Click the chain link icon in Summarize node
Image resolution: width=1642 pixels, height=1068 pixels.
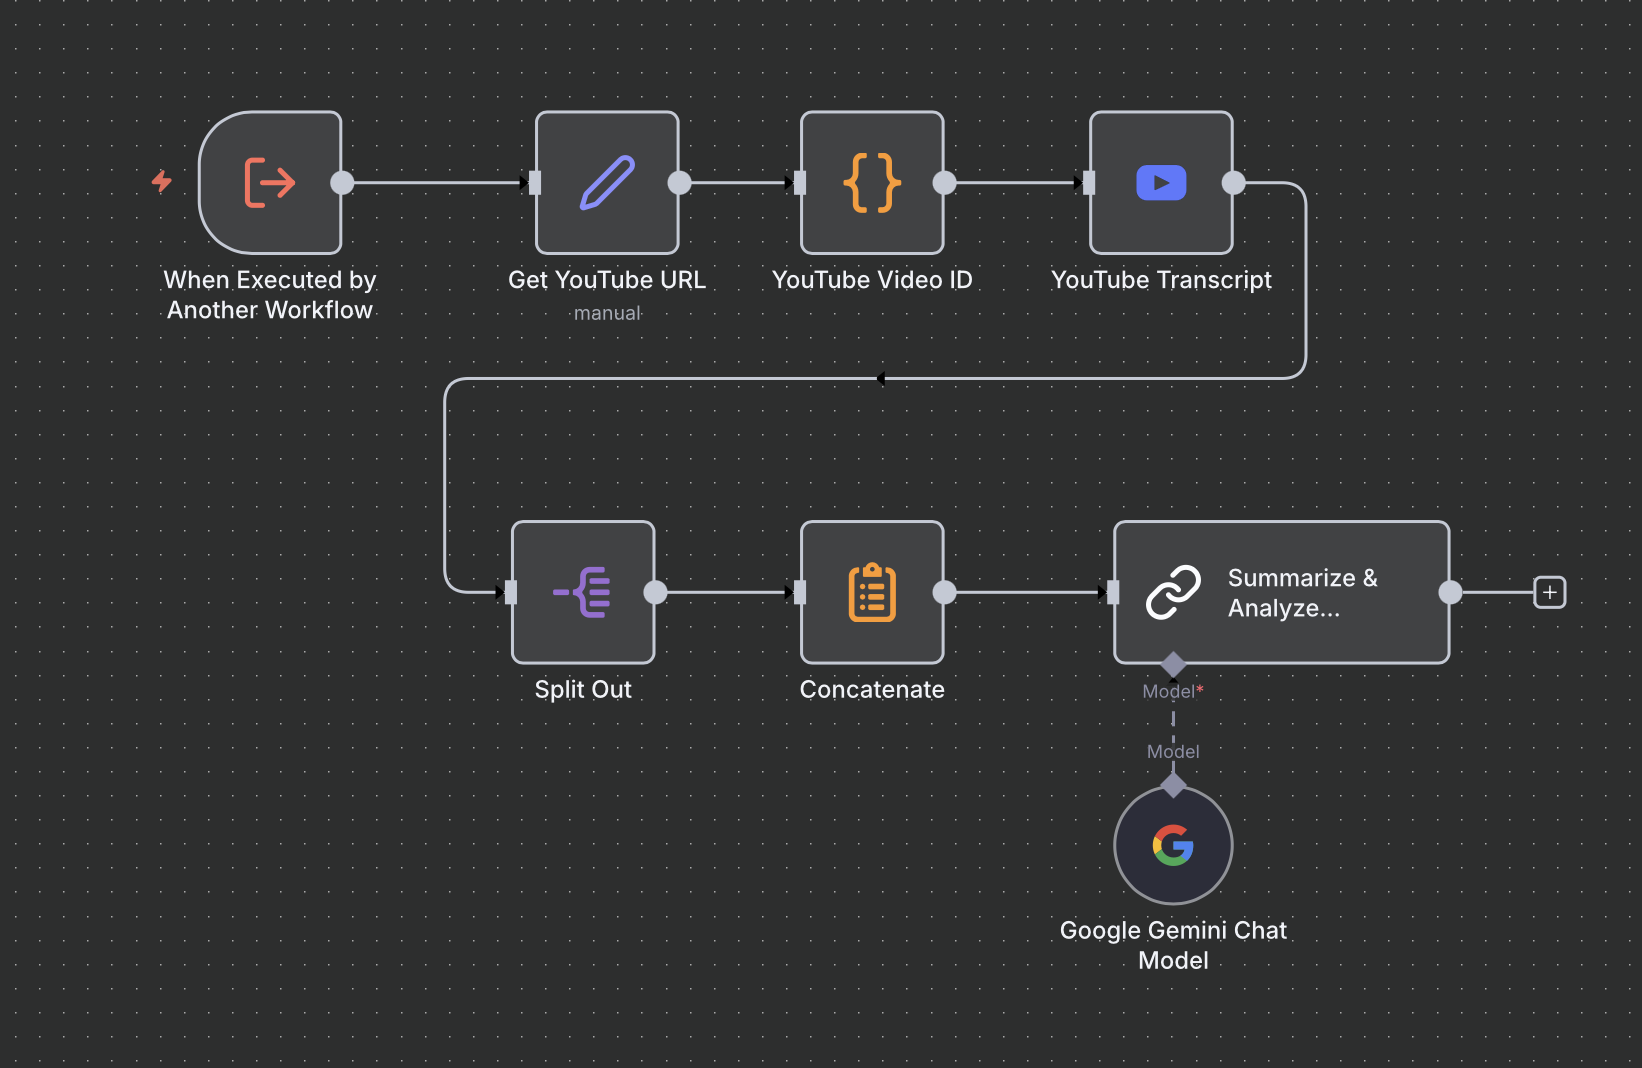[x=1173, y=592]
